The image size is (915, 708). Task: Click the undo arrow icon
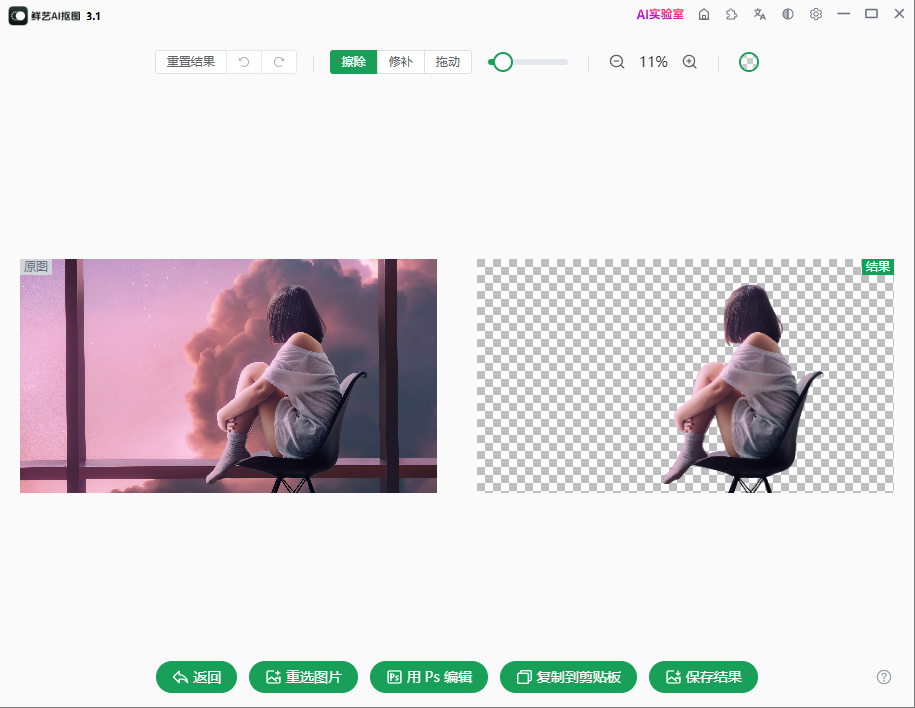pyautogui.click(x=243, y=61)
